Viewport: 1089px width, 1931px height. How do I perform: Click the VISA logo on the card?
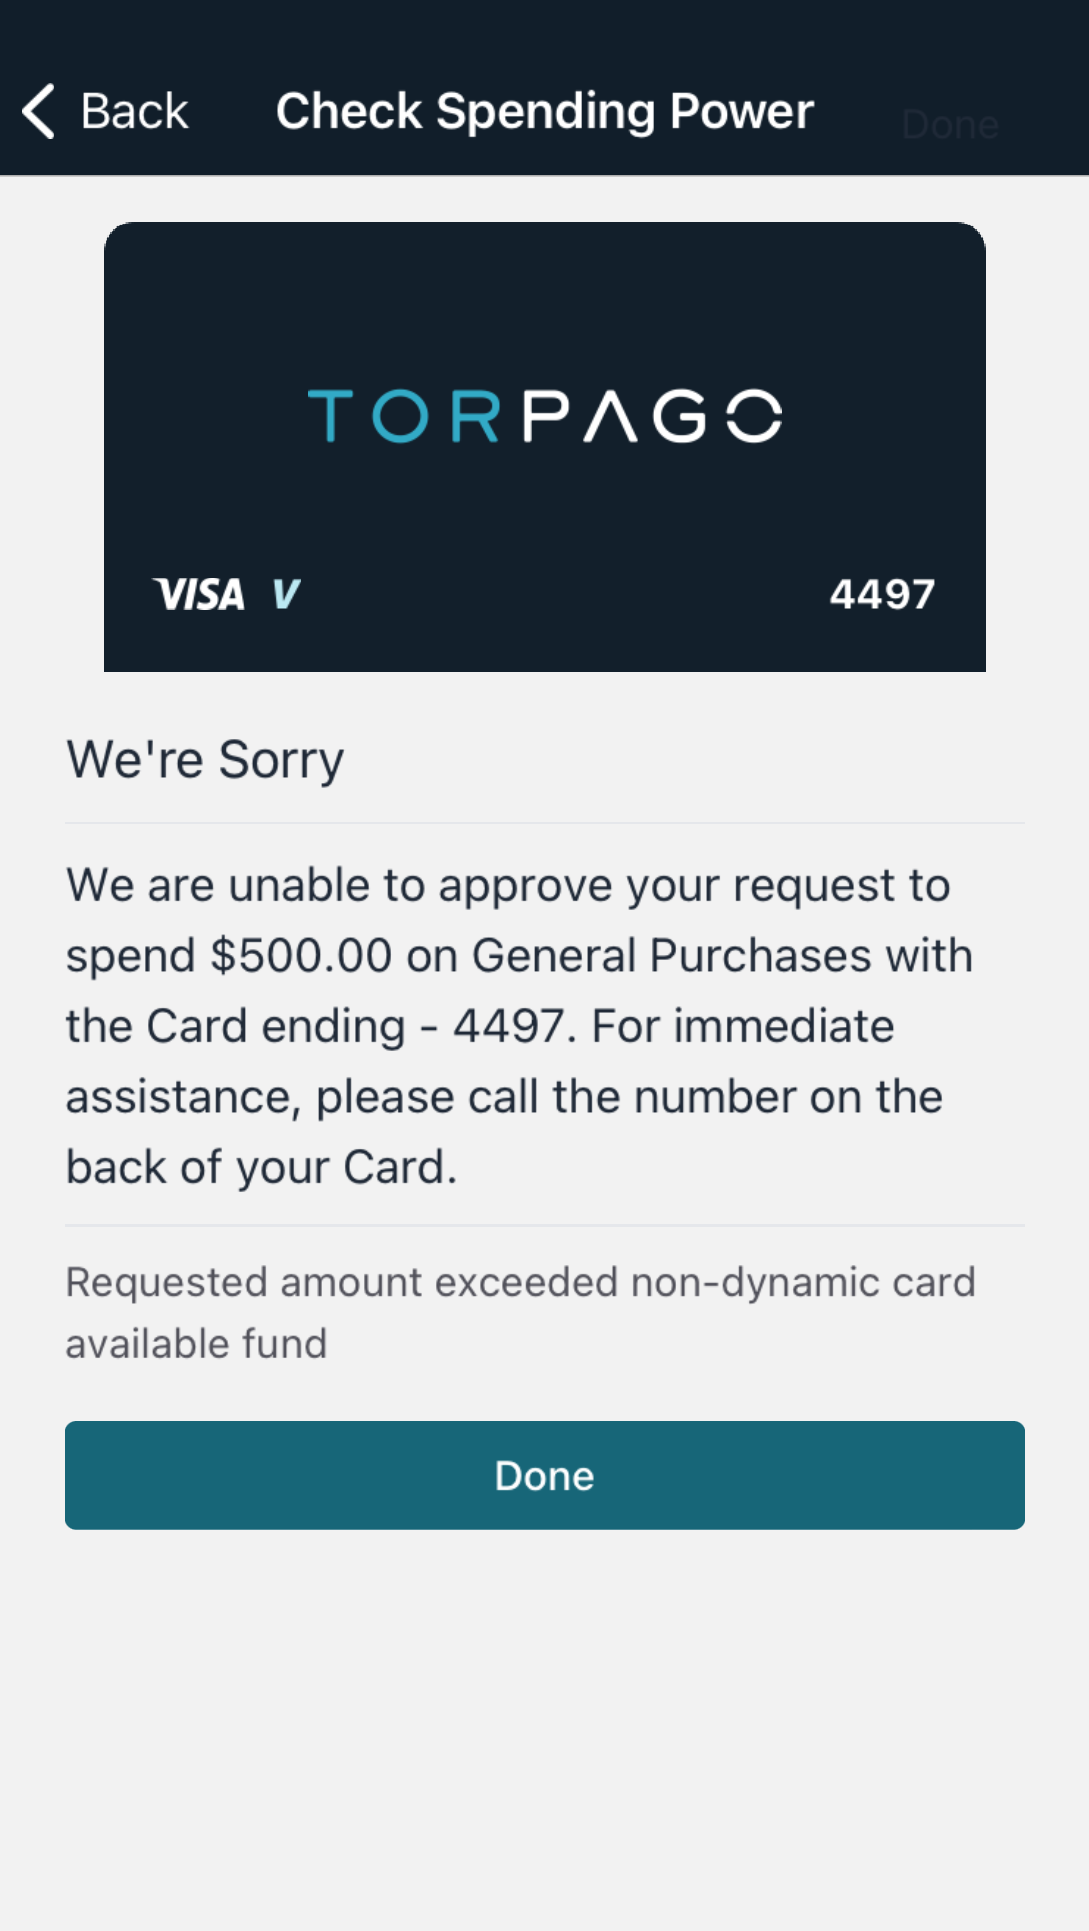(x=199, y=594)
